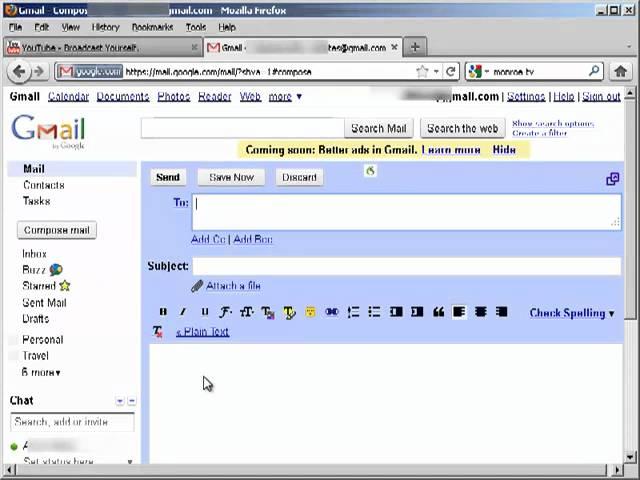Viewport: 640px width, 480px height.
Task: Open a new tab with plus button
Action: point(415,47)
